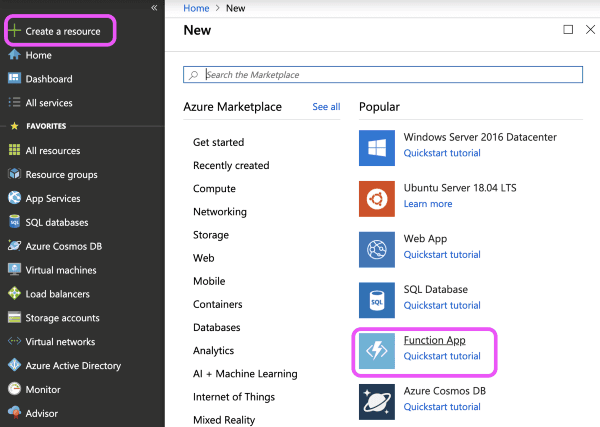The image size is (600, 427).
Task: Click the Azure Cosmos DB sidebar icon
Action: click(x=14, y=246)
